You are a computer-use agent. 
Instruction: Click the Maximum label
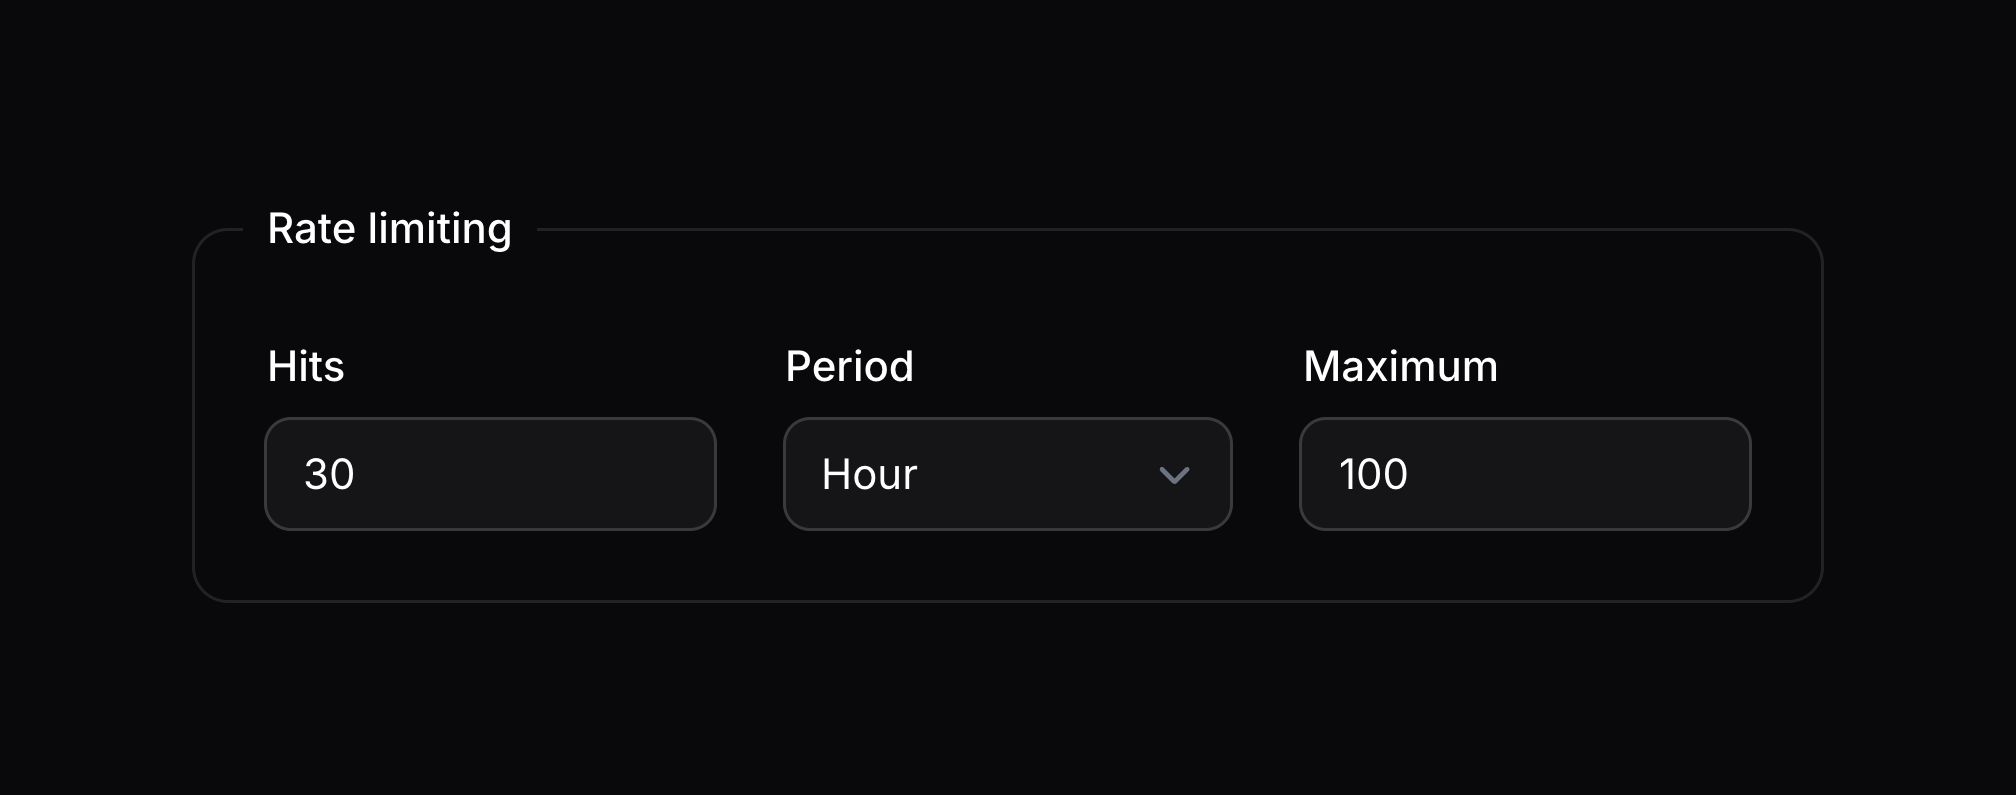1400,366
